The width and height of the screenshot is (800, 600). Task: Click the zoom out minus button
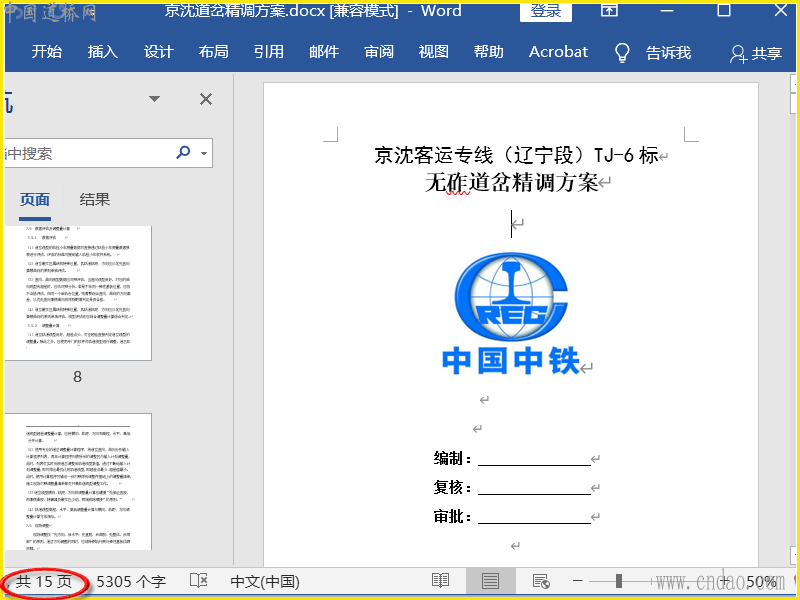click(578, 581)
